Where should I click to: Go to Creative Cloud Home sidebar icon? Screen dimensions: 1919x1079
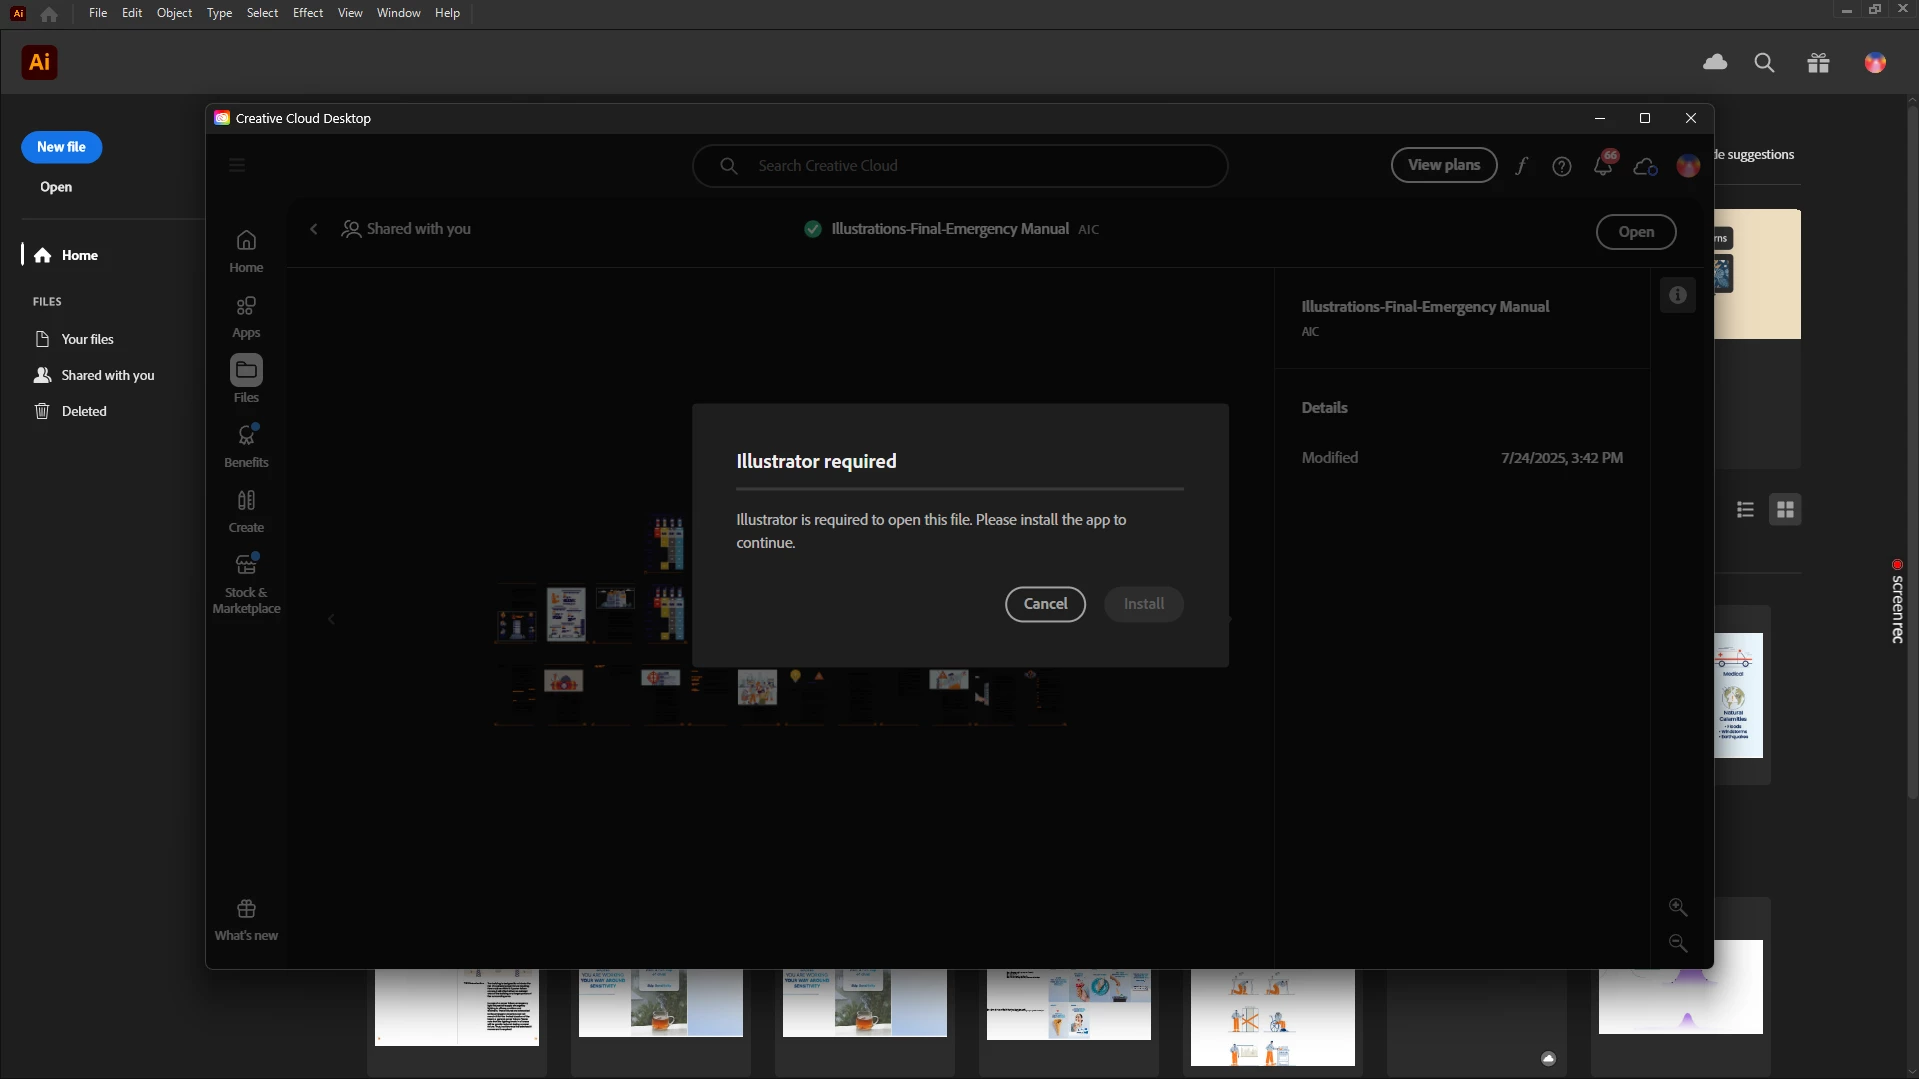pyautogui.click(x=246, y=251)
